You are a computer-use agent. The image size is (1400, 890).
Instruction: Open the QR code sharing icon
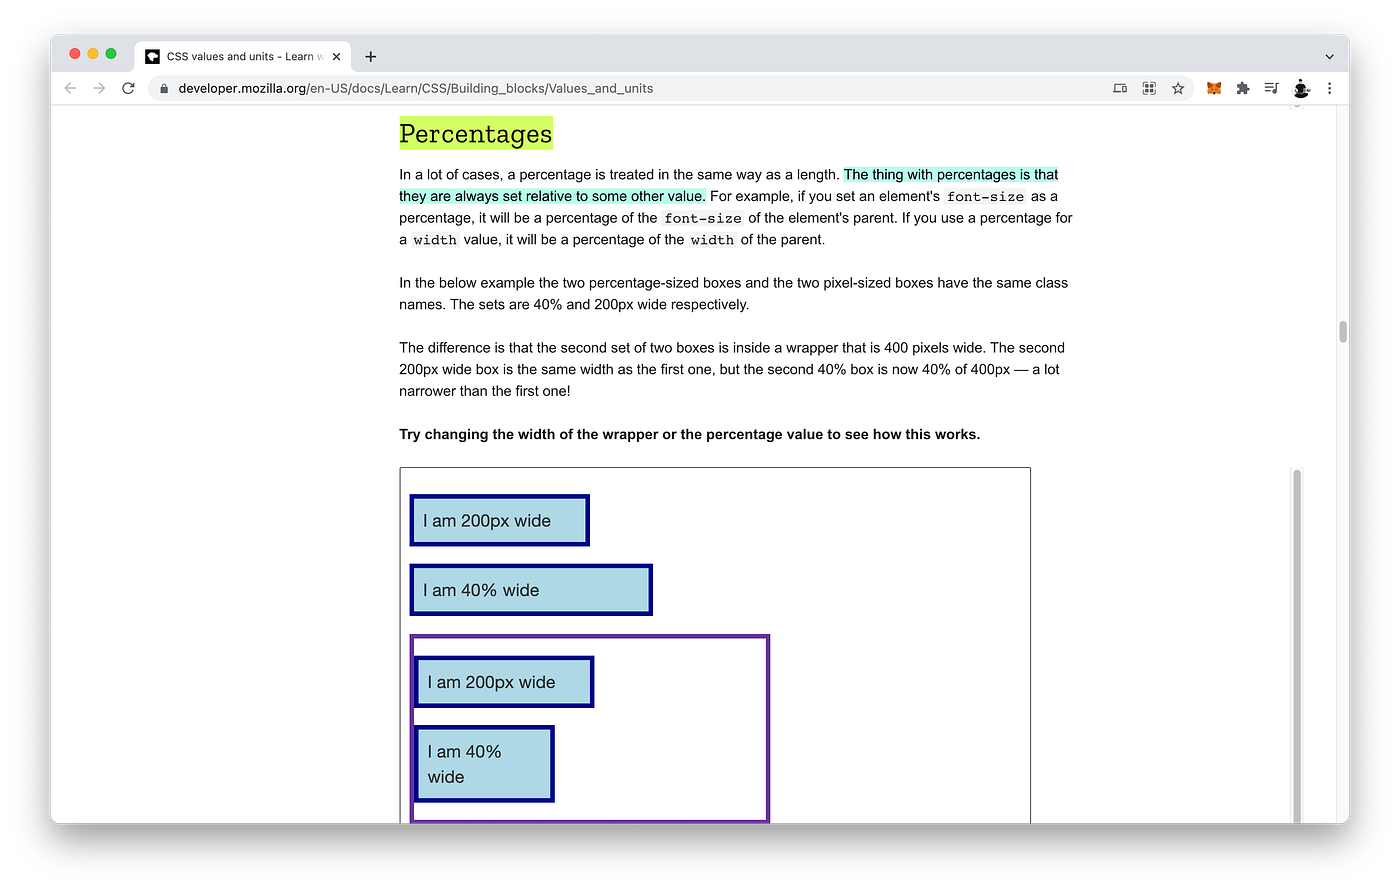click(1148, 88)
